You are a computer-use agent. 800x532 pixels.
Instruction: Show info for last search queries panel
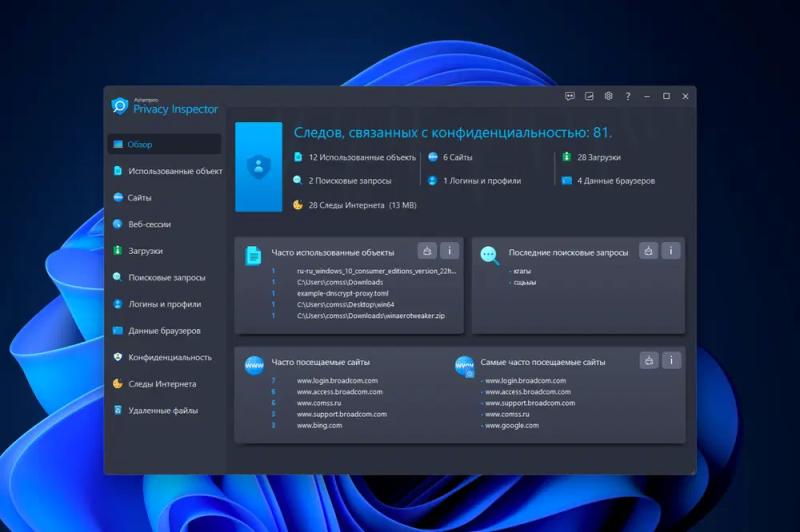[671, 250]
